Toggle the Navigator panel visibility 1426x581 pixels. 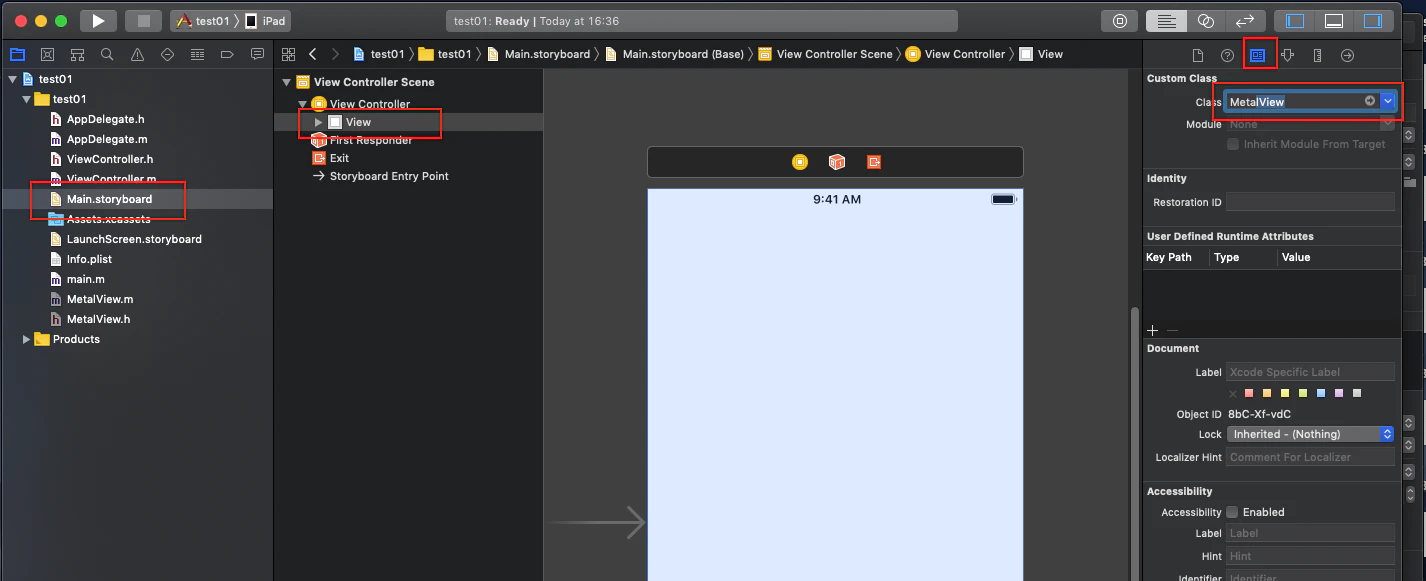point(1295,20)
